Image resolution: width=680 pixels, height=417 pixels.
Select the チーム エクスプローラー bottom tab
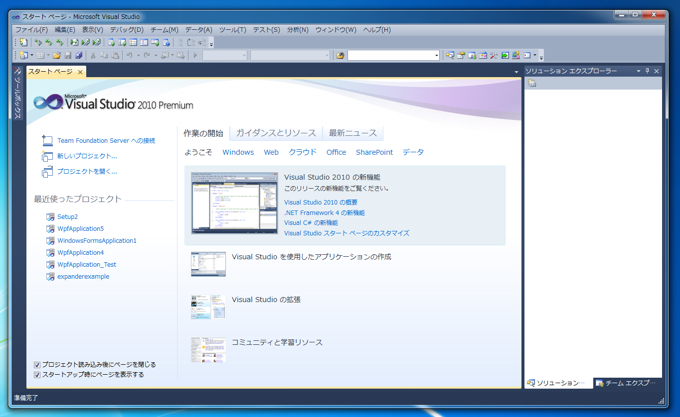(x=626, y=383)
